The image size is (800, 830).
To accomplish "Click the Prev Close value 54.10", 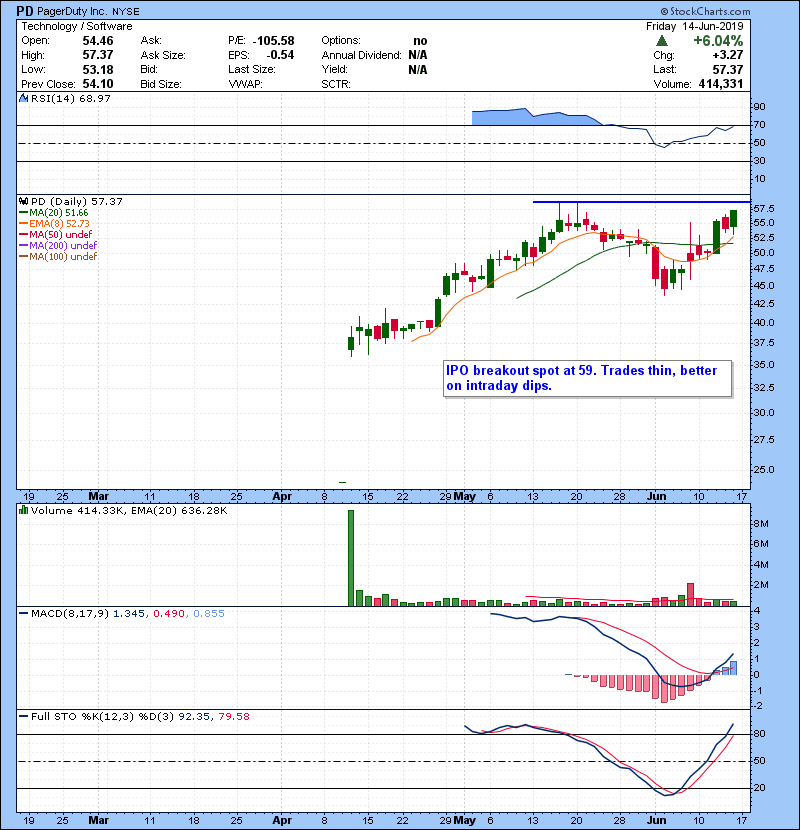I will tap(98, 84).
